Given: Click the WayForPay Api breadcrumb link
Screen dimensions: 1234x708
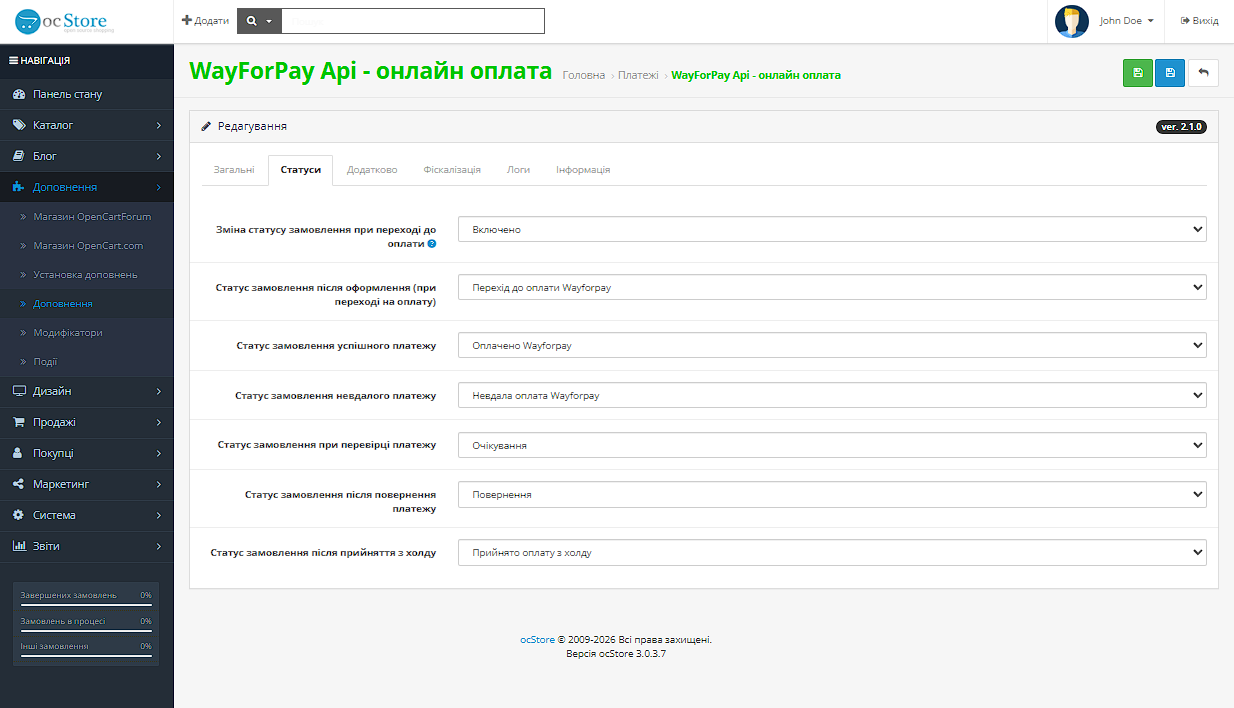Looking at the screenshot, I should point(756,75).
